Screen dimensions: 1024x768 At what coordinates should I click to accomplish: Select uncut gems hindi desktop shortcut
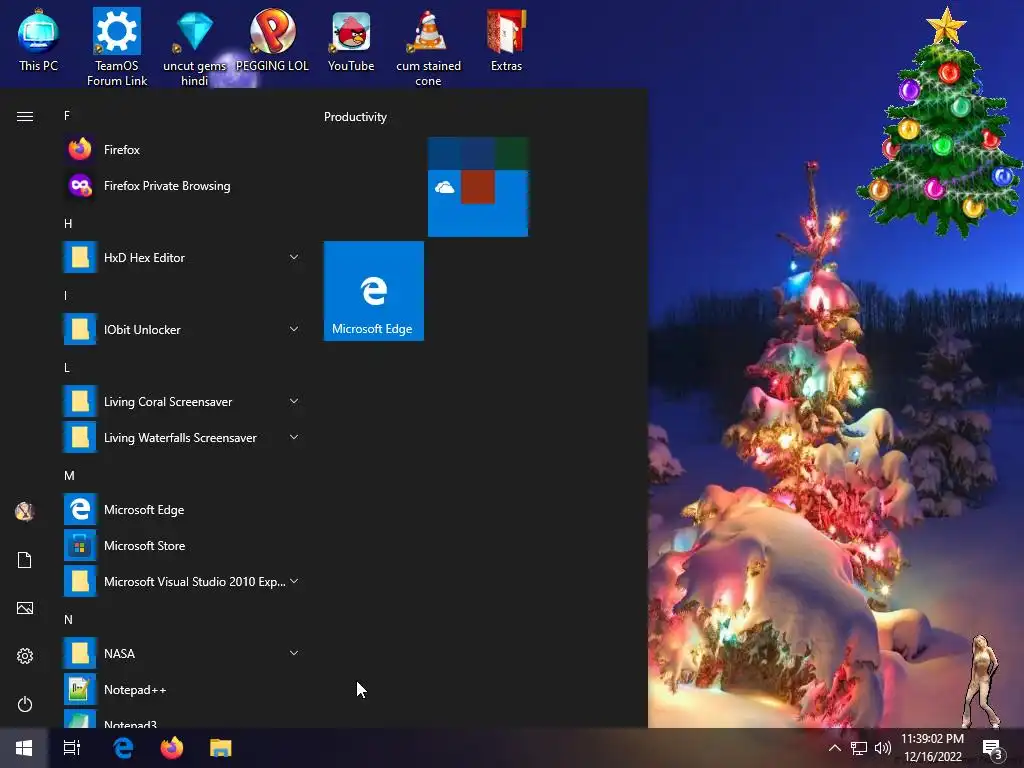195,47
